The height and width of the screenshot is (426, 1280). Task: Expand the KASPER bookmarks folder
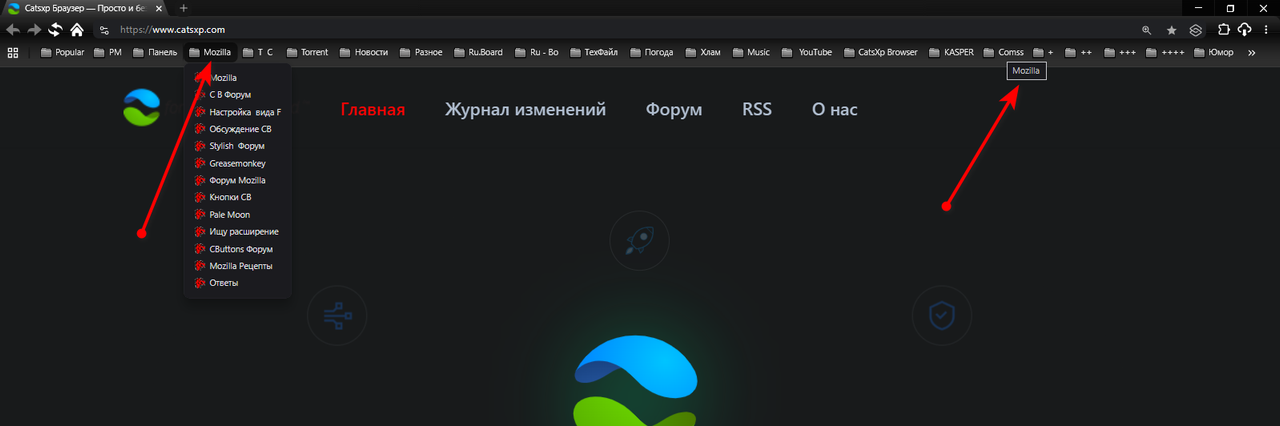click(950, 52)
